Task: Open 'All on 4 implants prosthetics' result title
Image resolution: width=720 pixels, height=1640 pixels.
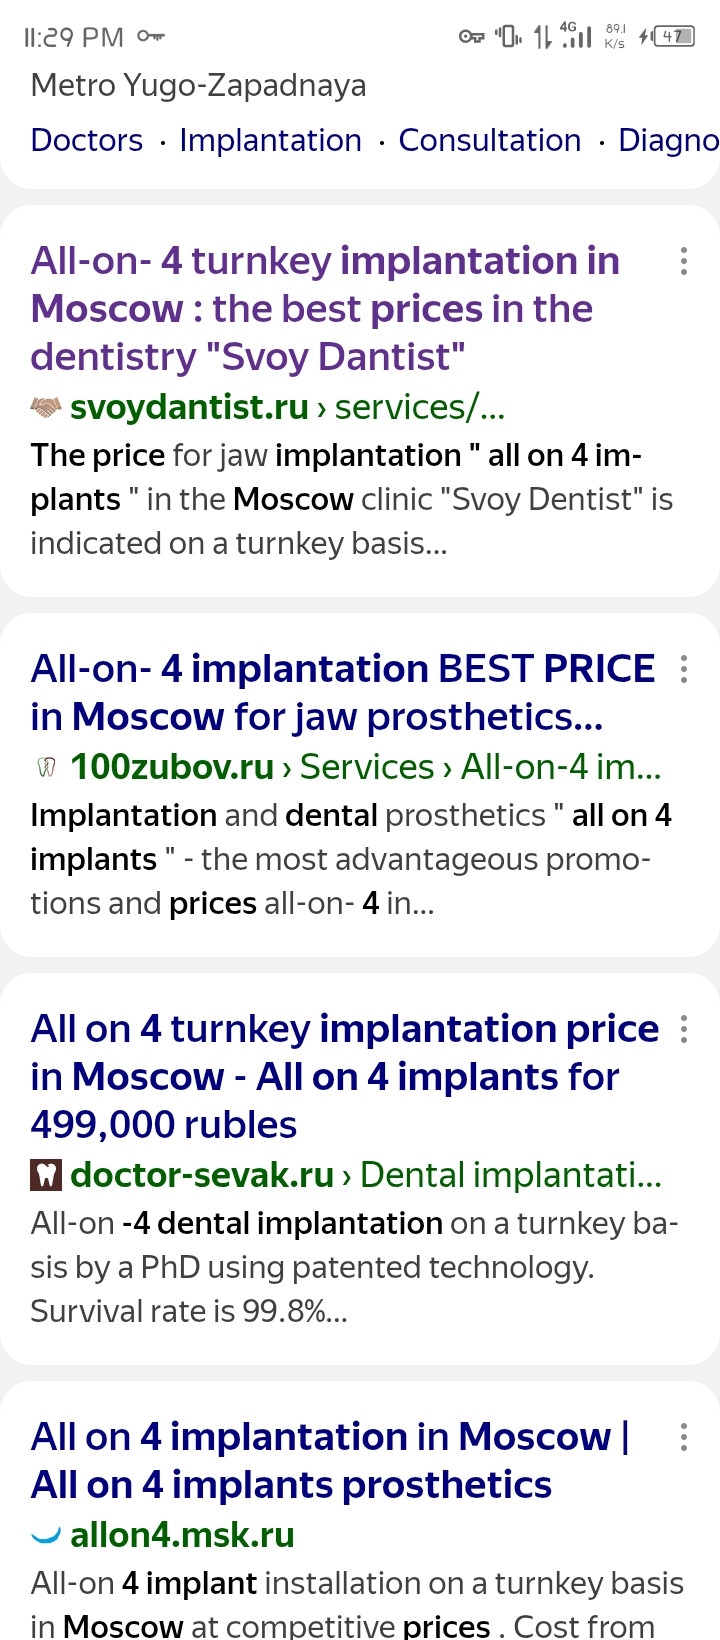Action: [330, 1461]
